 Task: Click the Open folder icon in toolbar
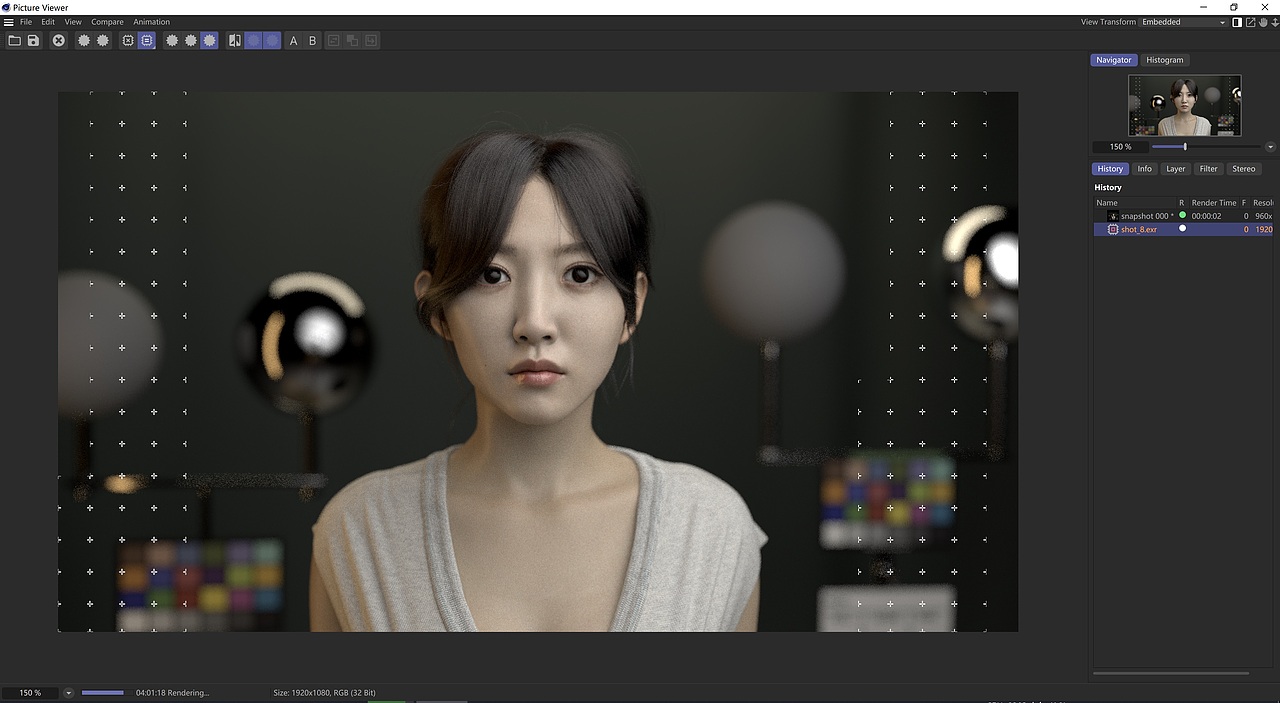(x=14, y=41)
